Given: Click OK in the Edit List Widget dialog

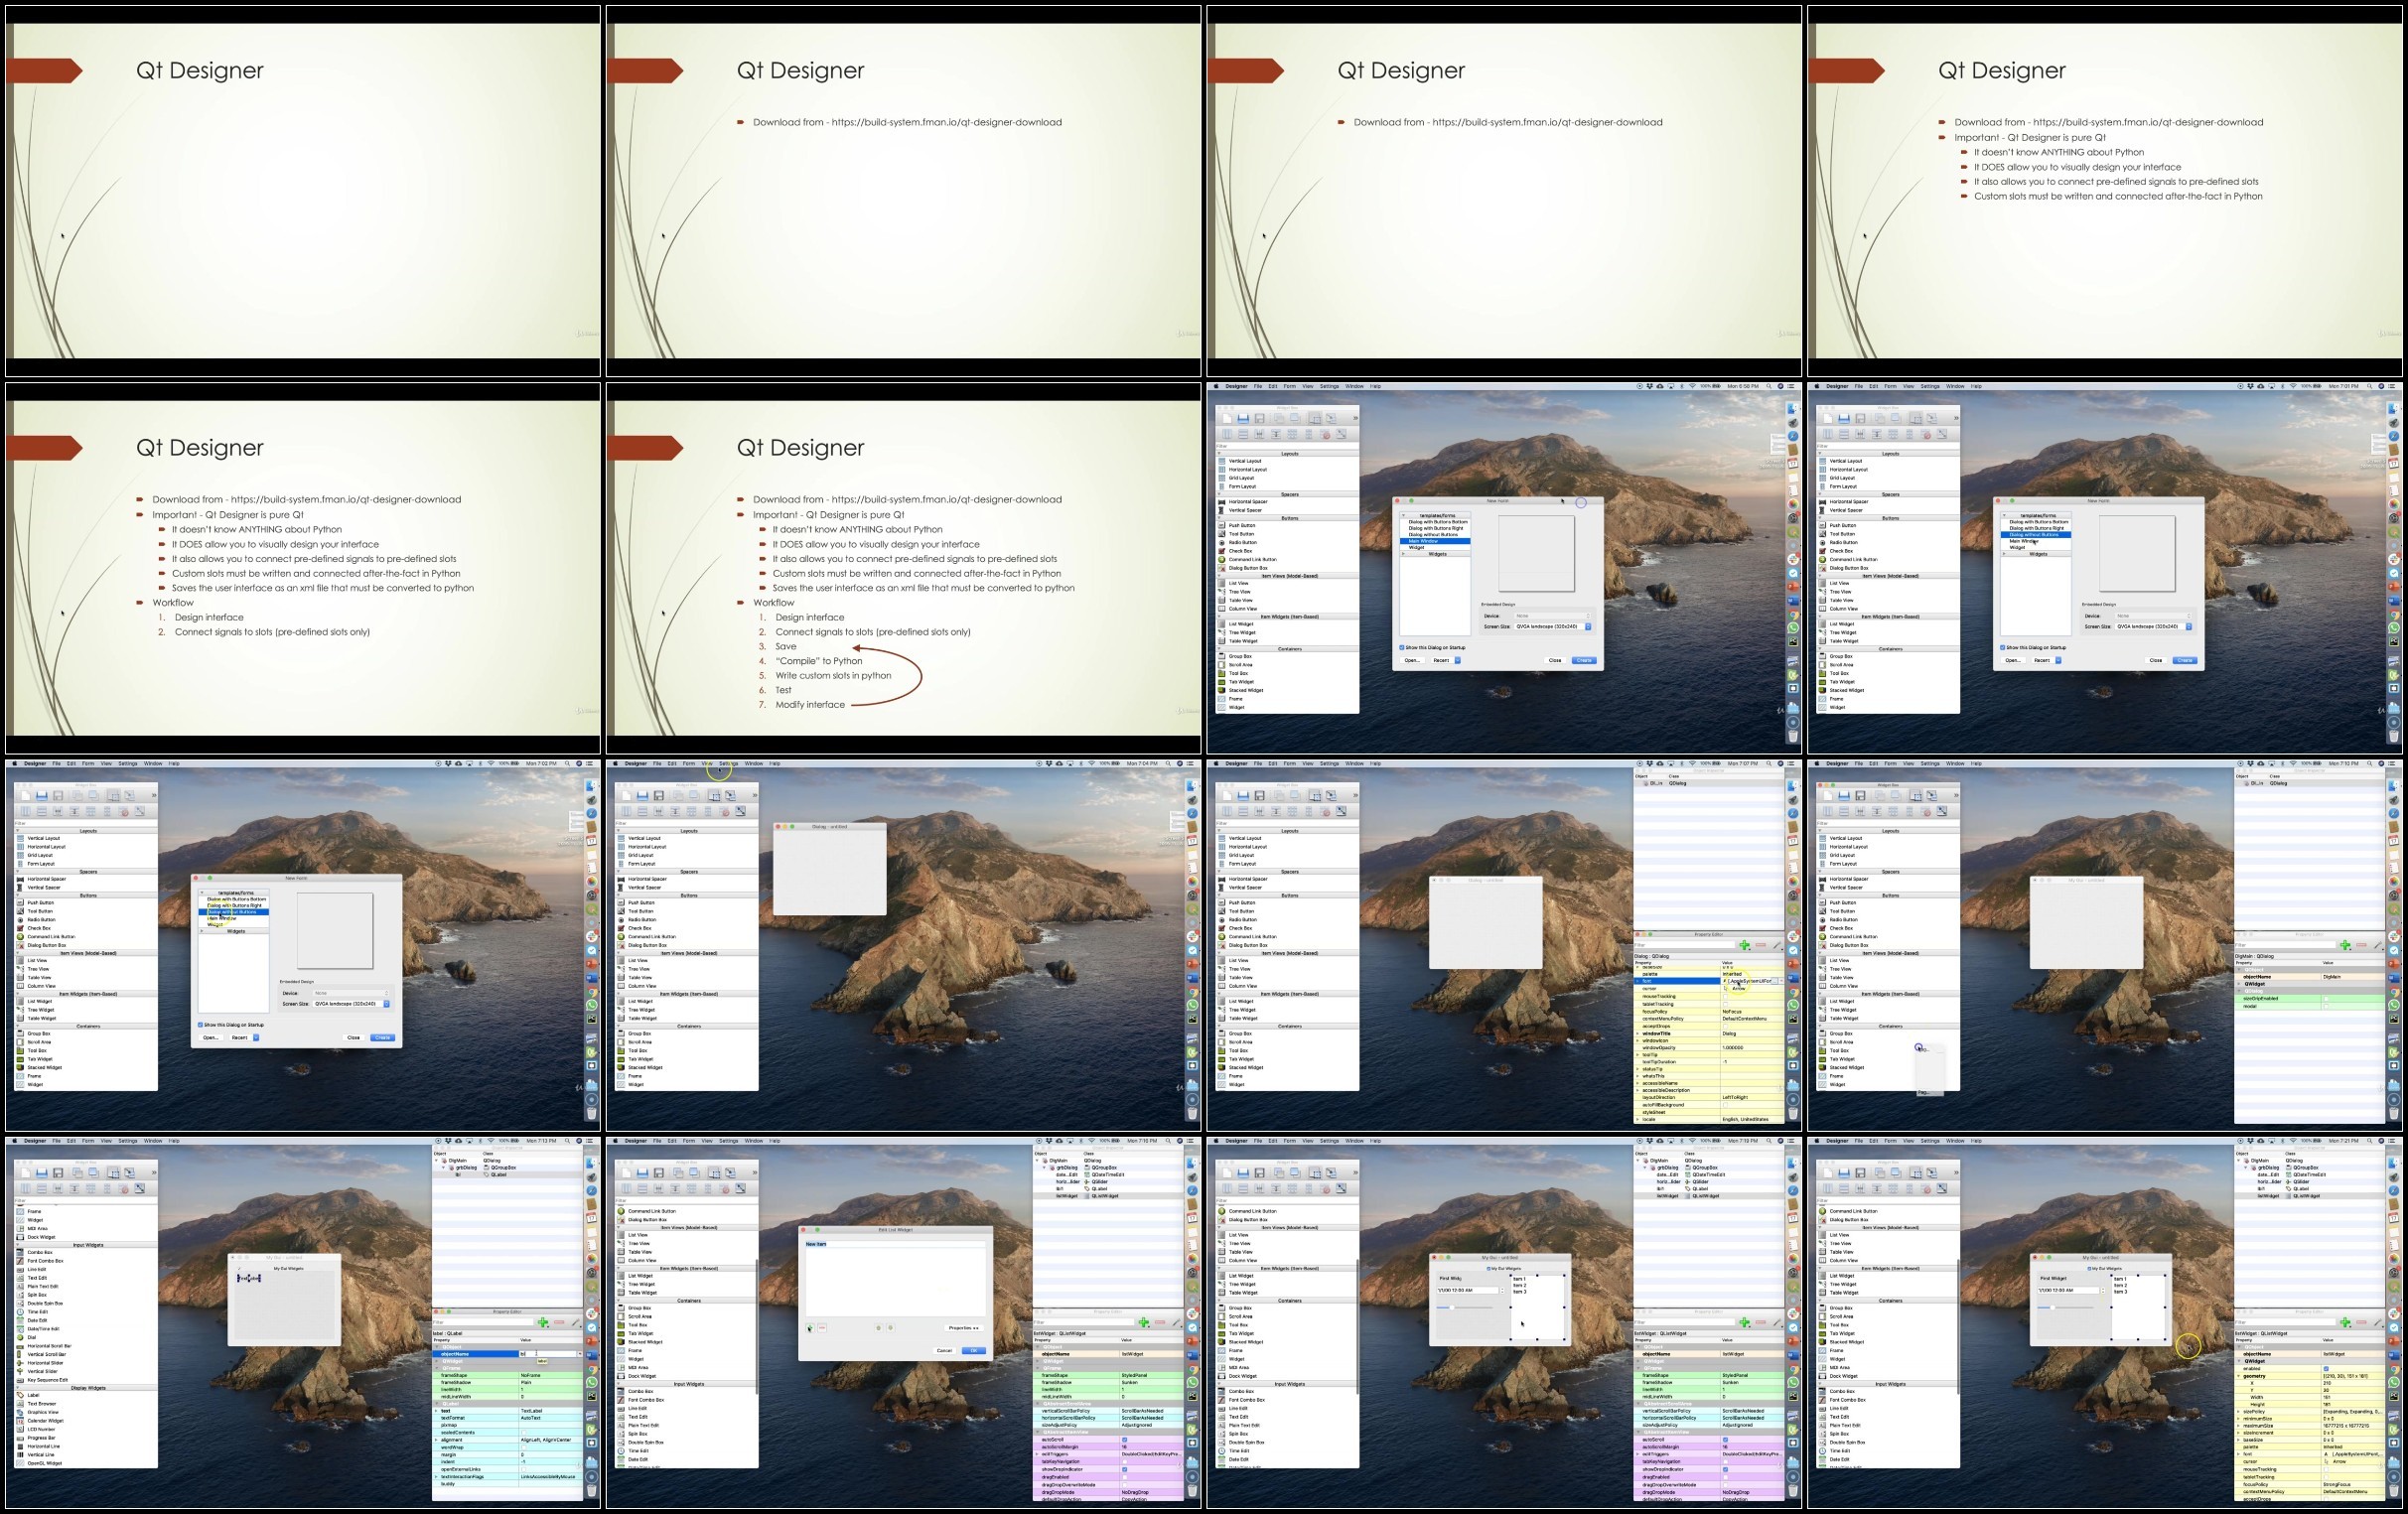Looking at the screenshot, I should (x=974, y=1350).
